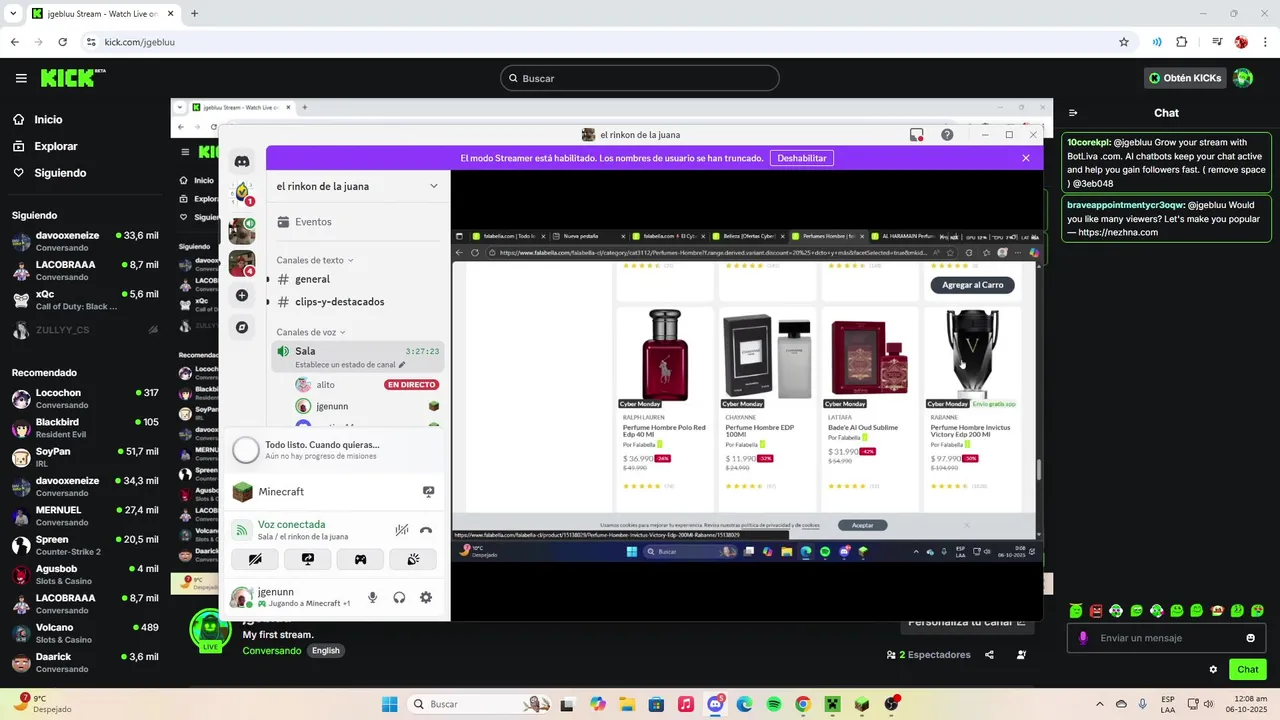
Task: Click the Minecraft stream screen icon
Action: click(429, 492)
